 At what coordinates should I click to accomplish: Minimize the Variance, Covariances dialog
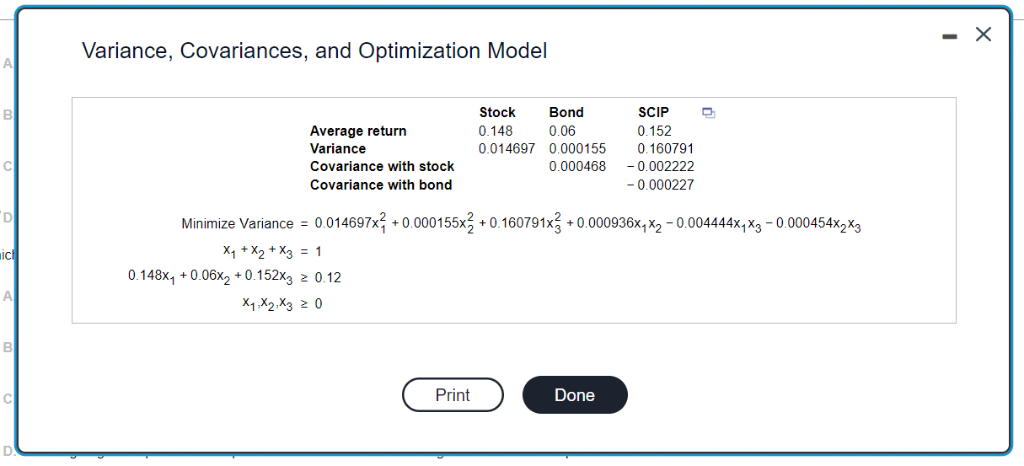tap(950, 36)
